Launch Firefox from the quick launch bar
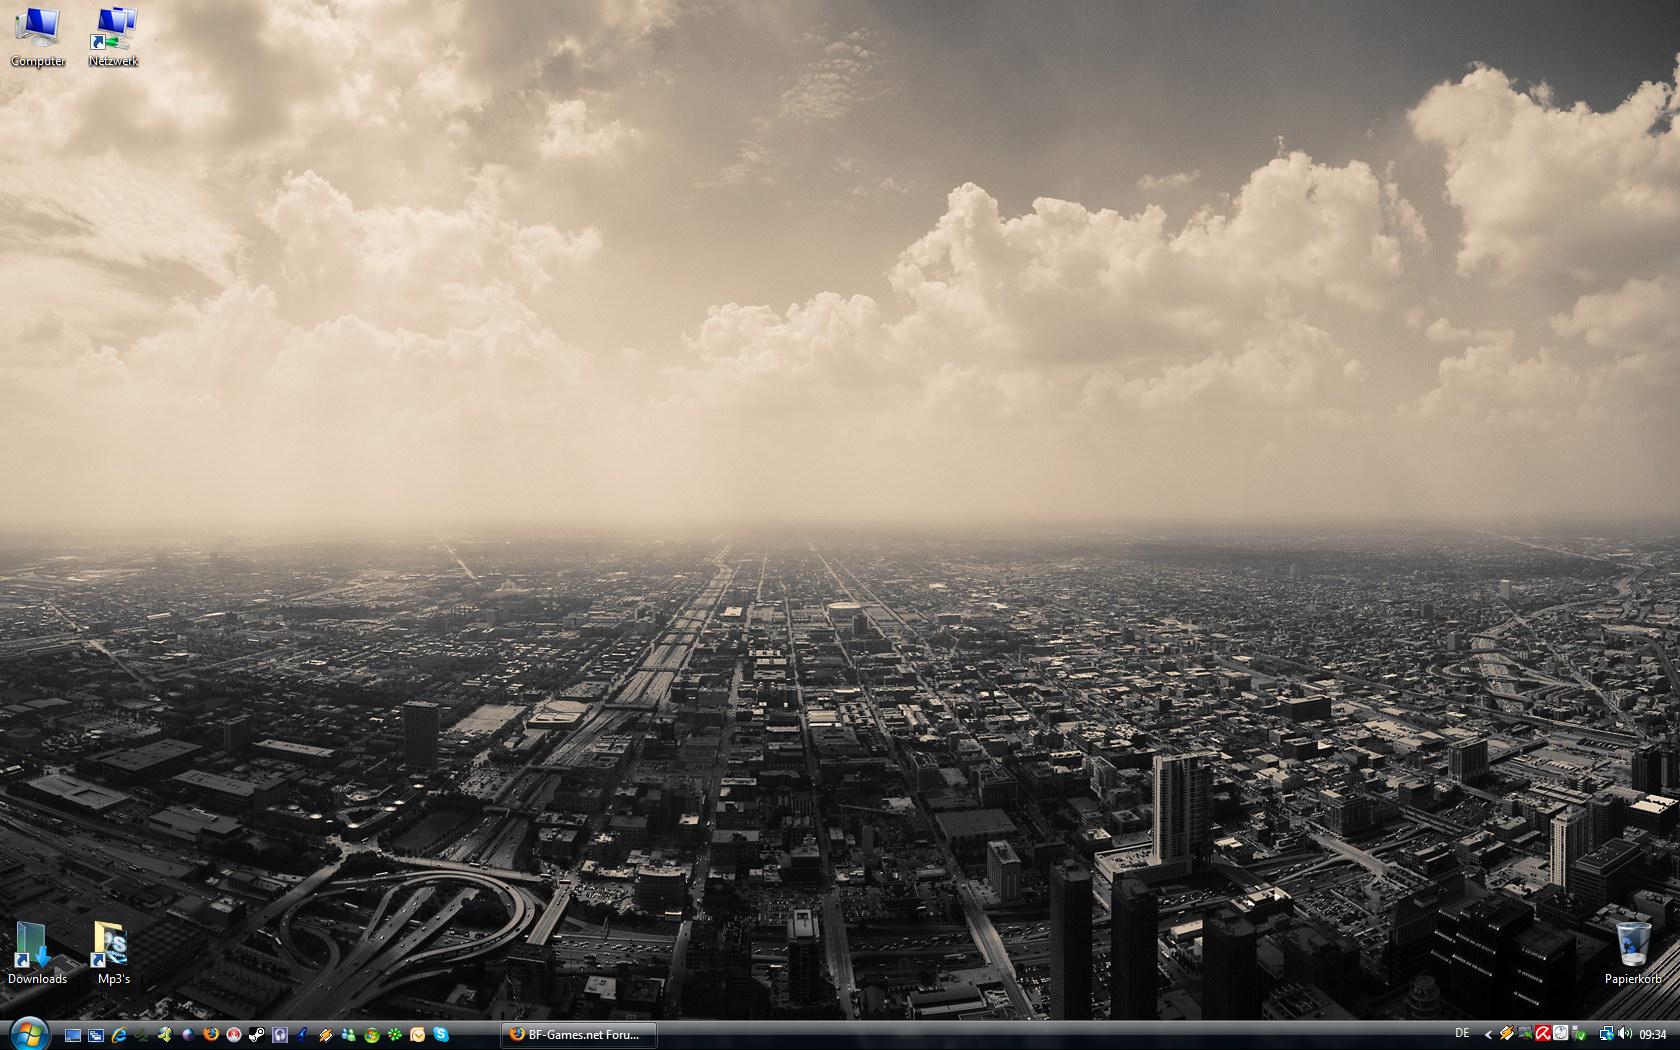1680x1050 pixels. coord(211,1035)
